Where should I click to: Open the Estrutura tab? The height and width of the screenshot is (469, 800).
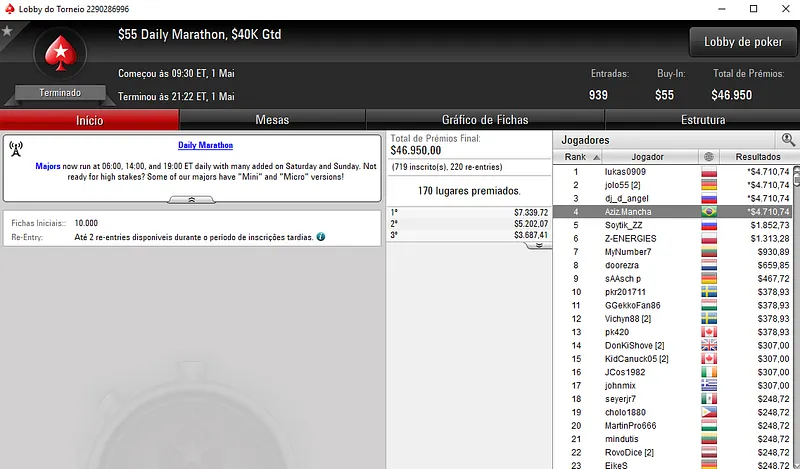click(703, 120)
